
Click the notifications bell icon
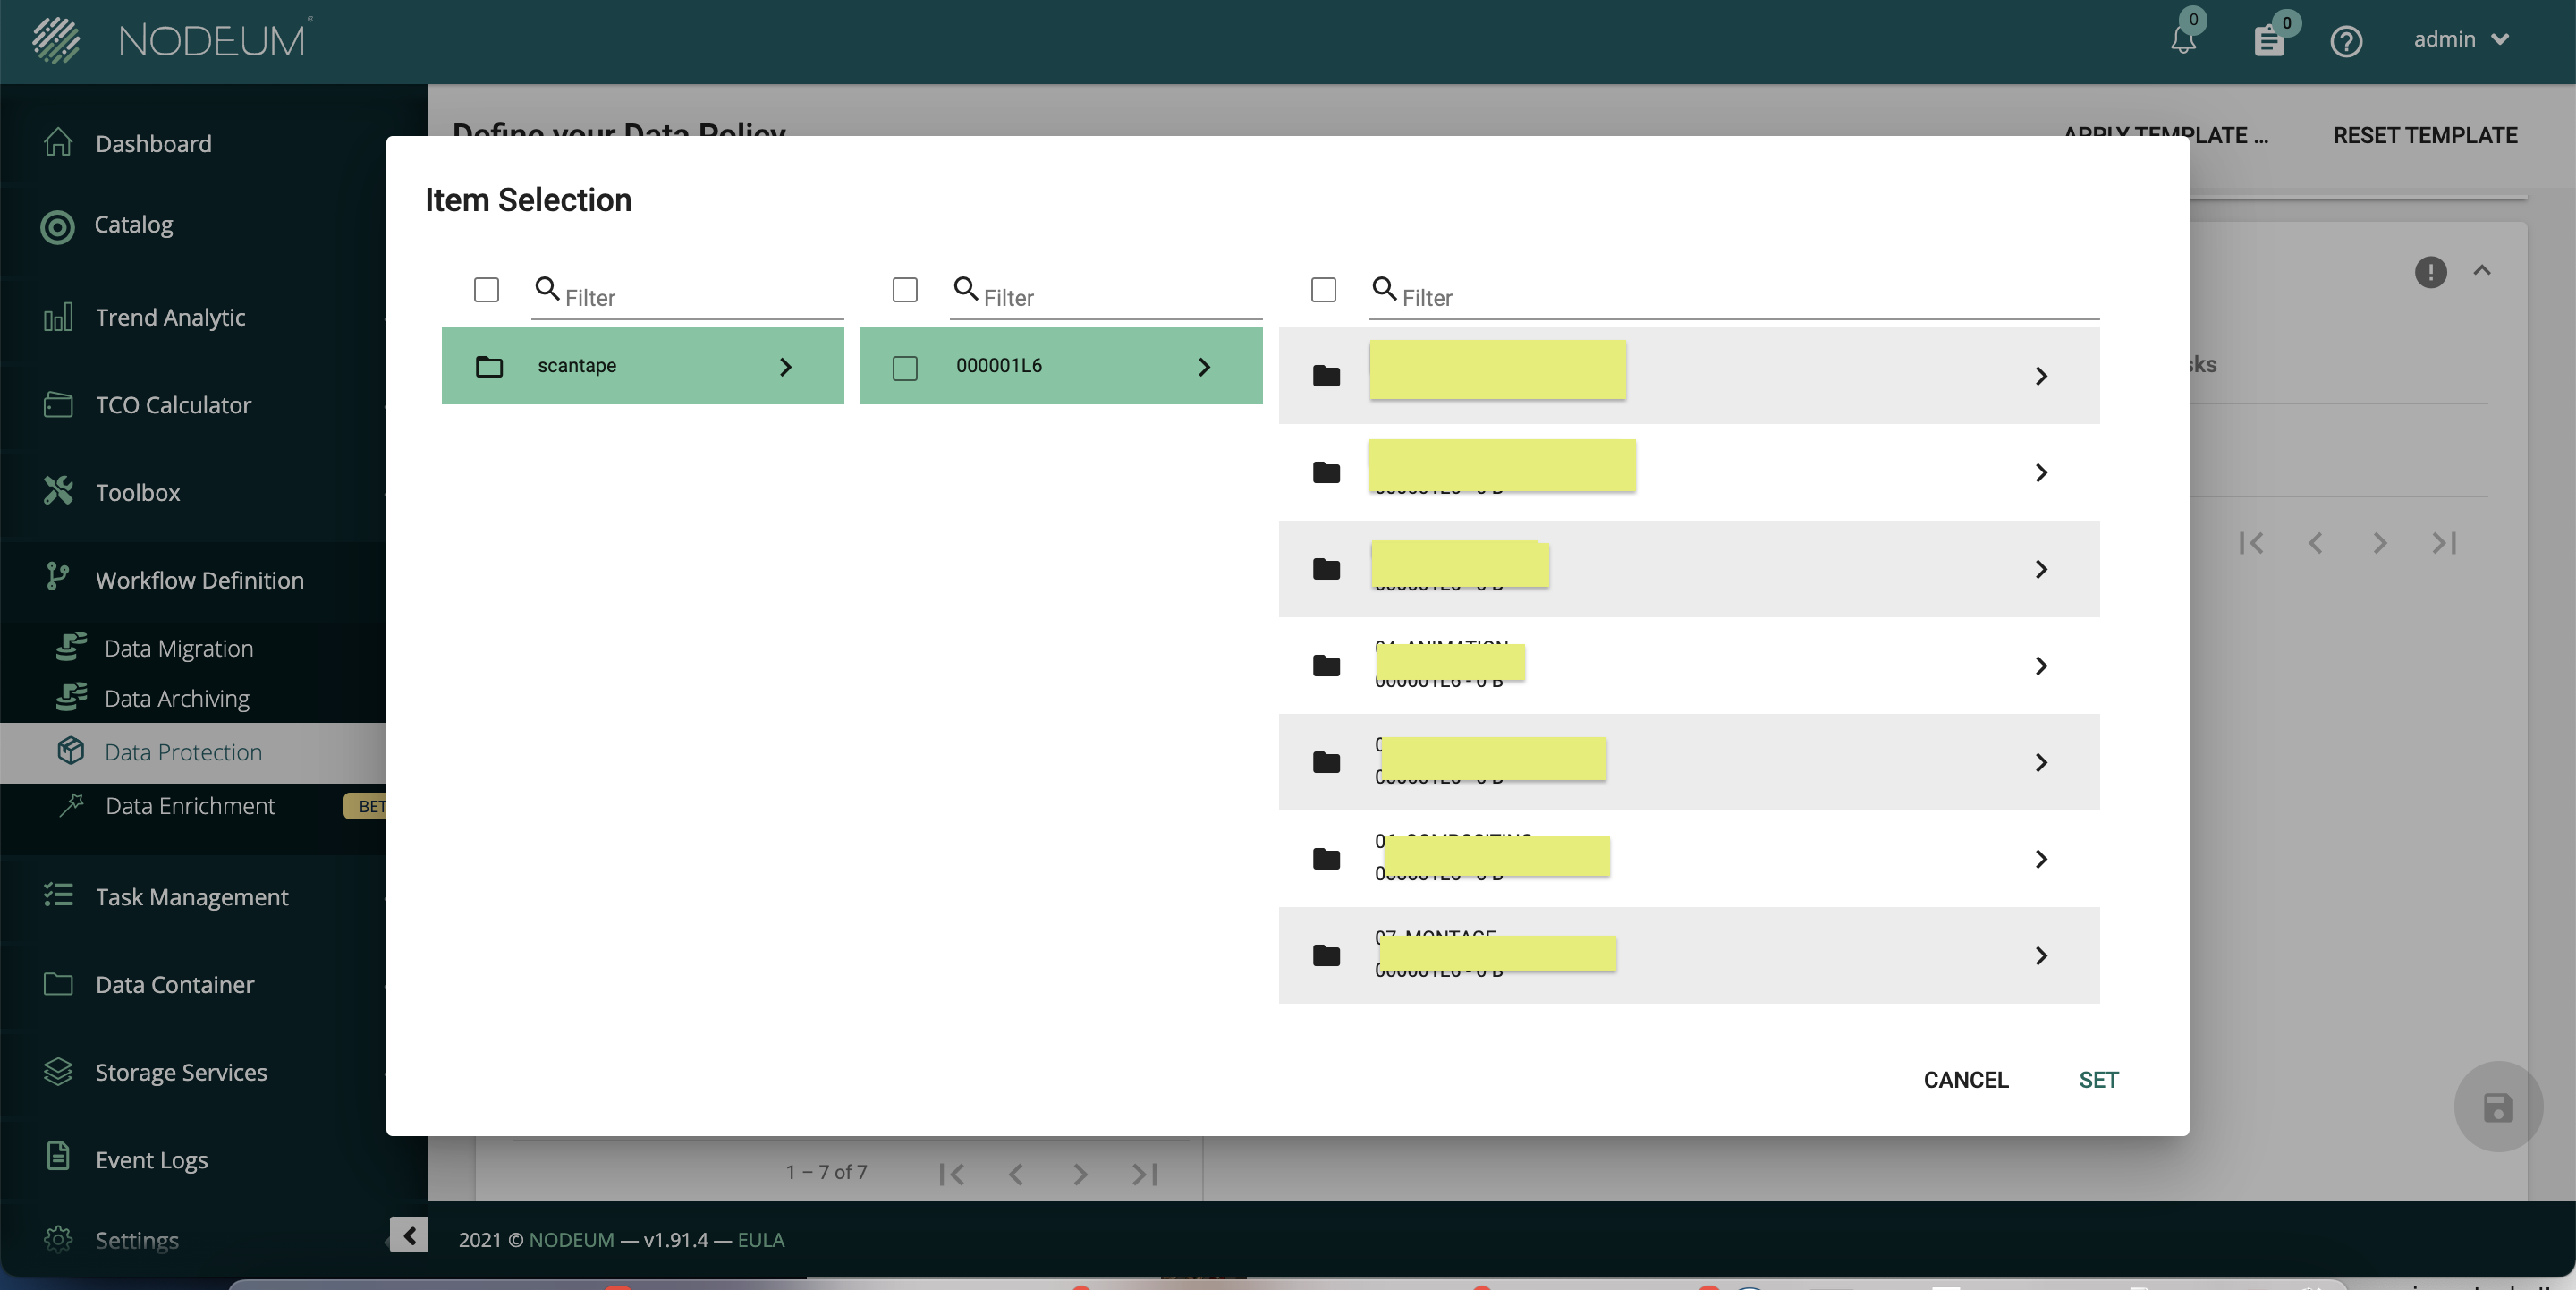click(x=2183, y=40)
